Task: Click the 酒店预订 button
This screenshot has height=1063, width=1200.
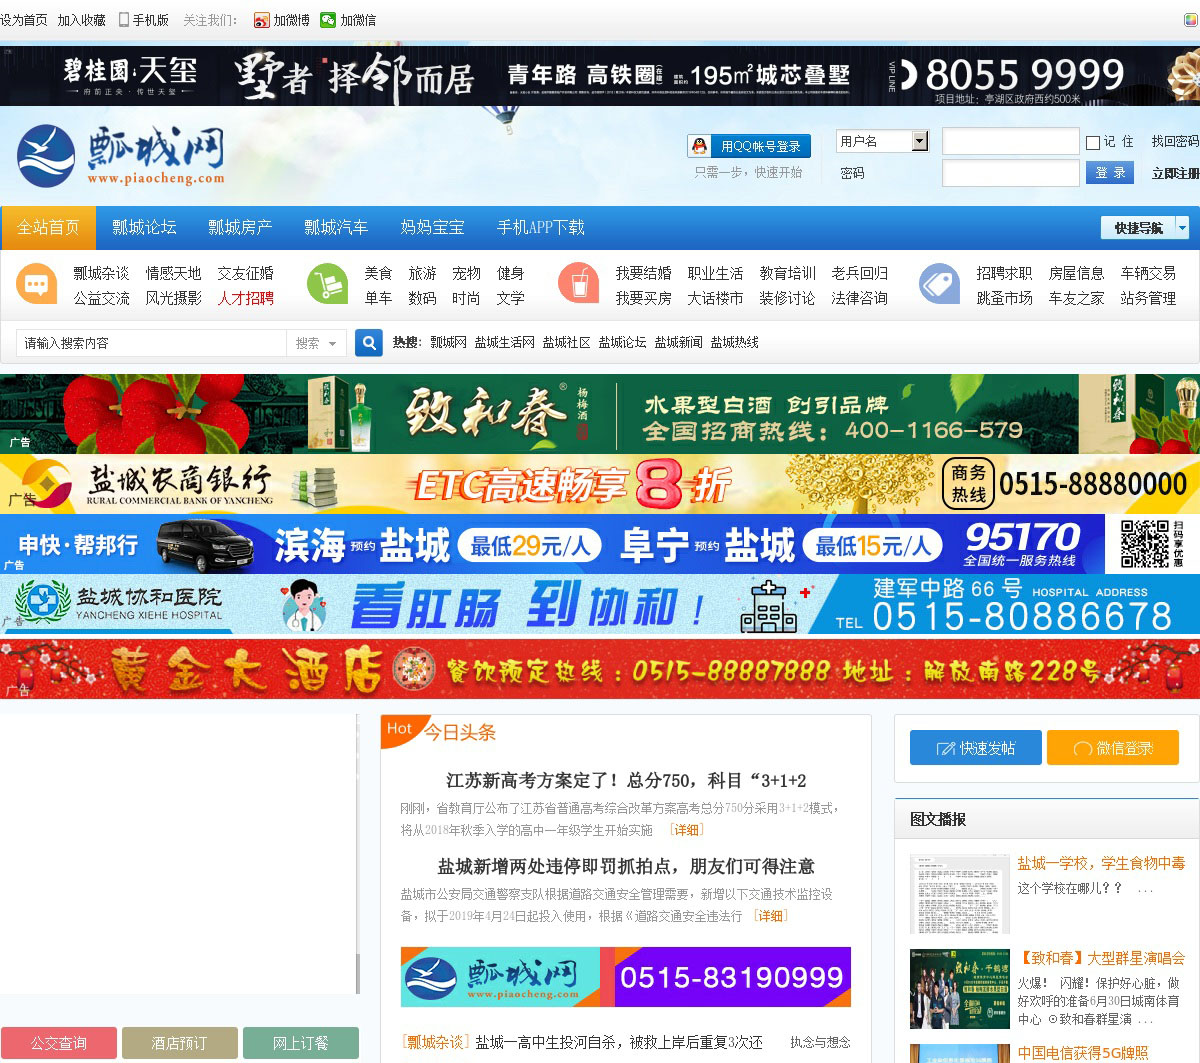Action: pos(180,1043)
